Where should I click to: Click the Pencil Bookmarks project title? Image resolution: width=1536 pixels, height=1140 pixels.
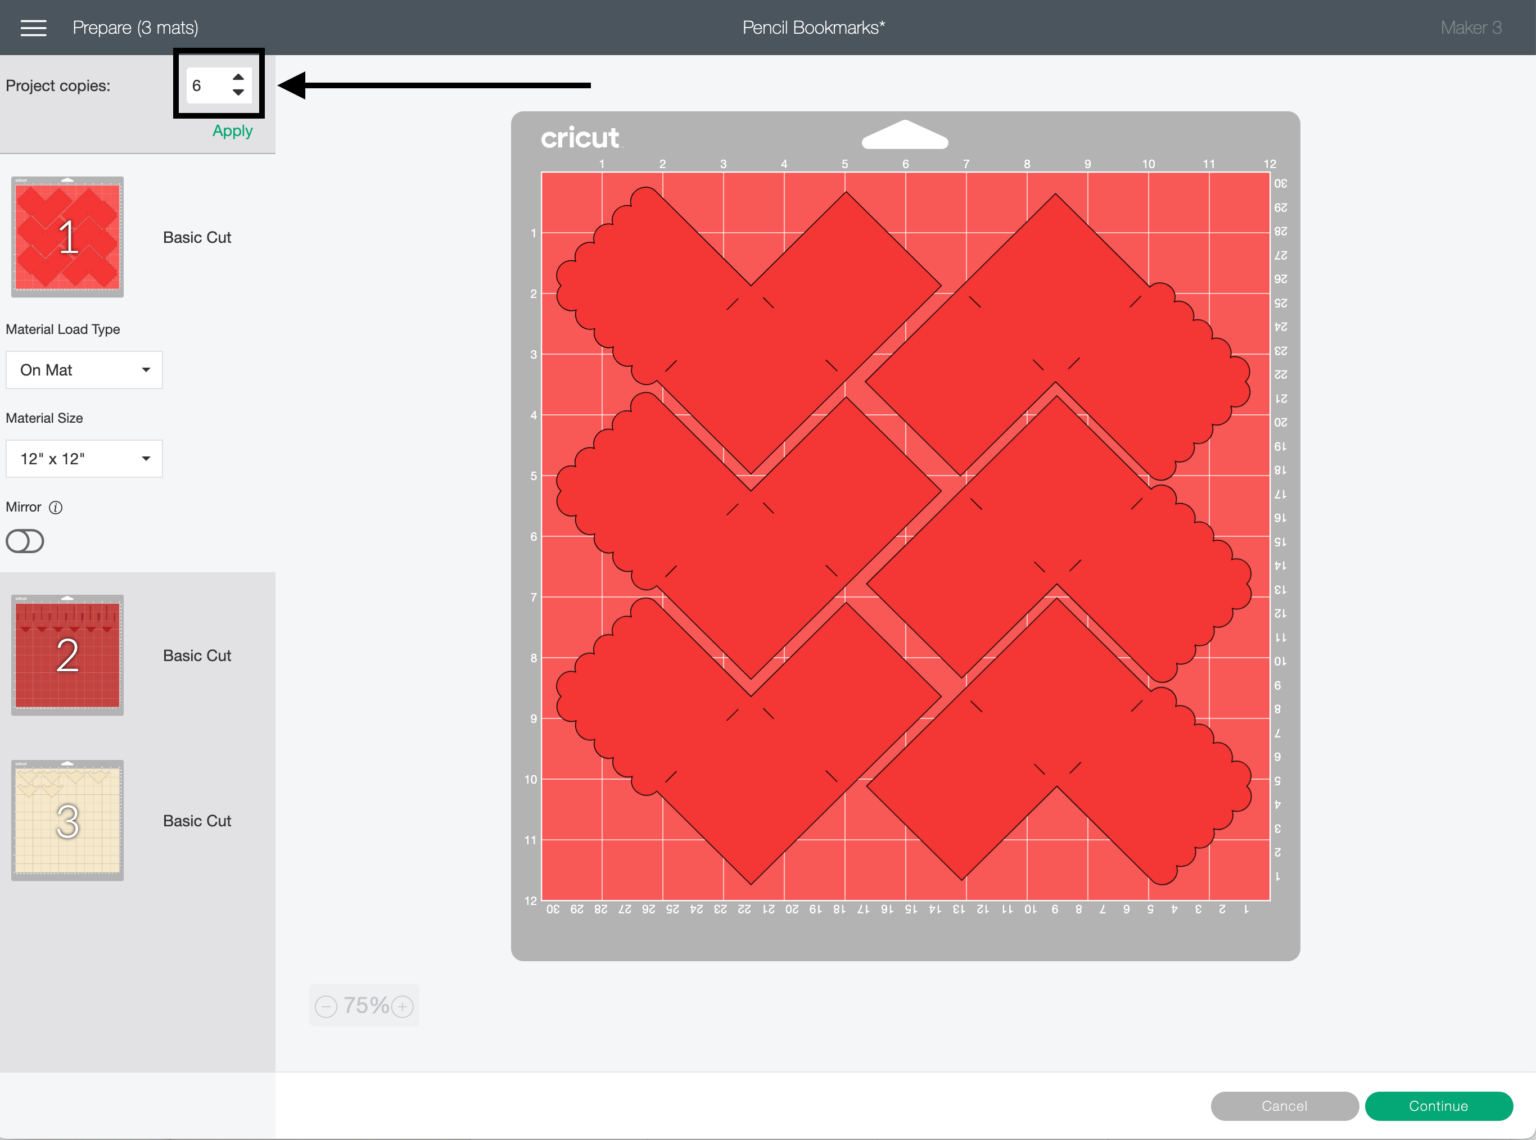[813, 28]
